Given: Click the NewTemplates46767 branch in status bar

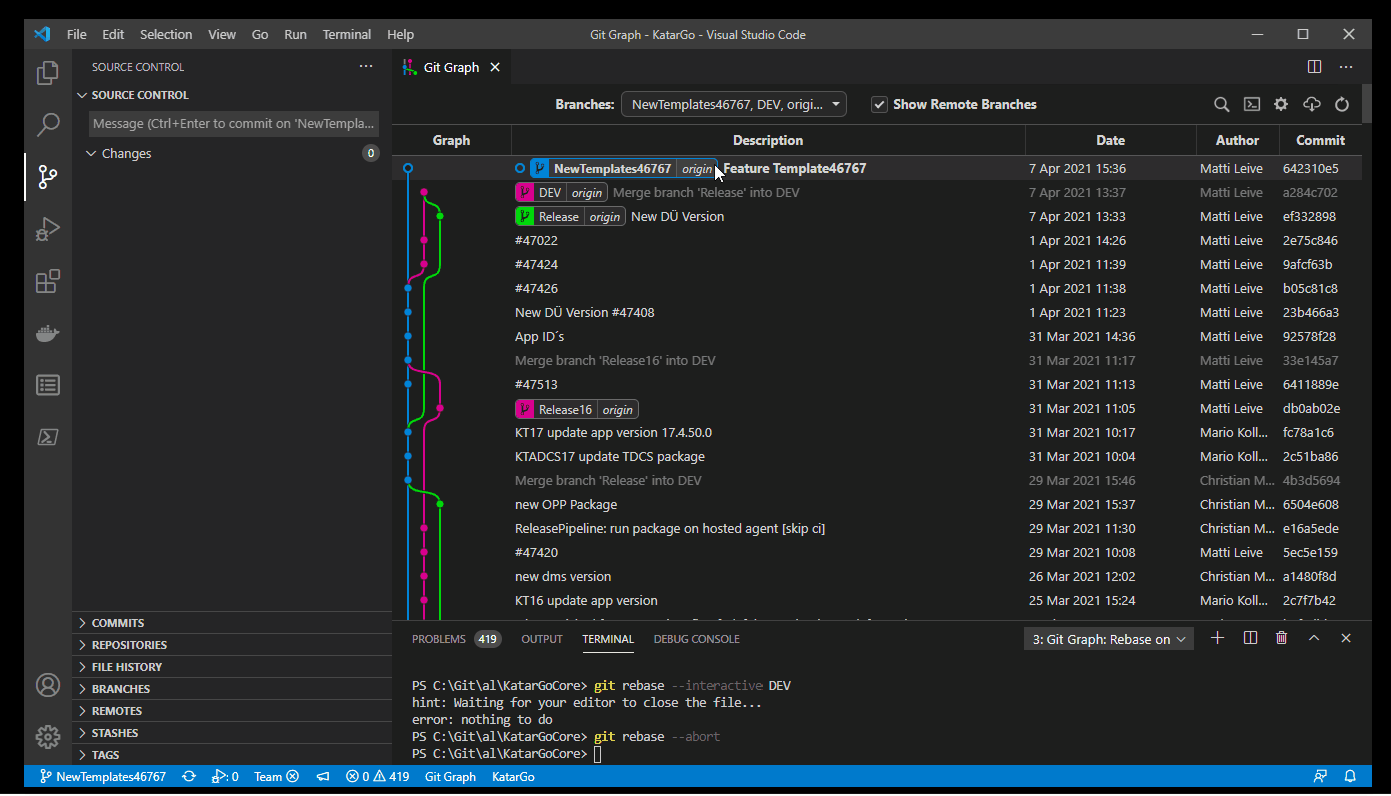Looking at the screenshot, I should (x=102, y=776).
